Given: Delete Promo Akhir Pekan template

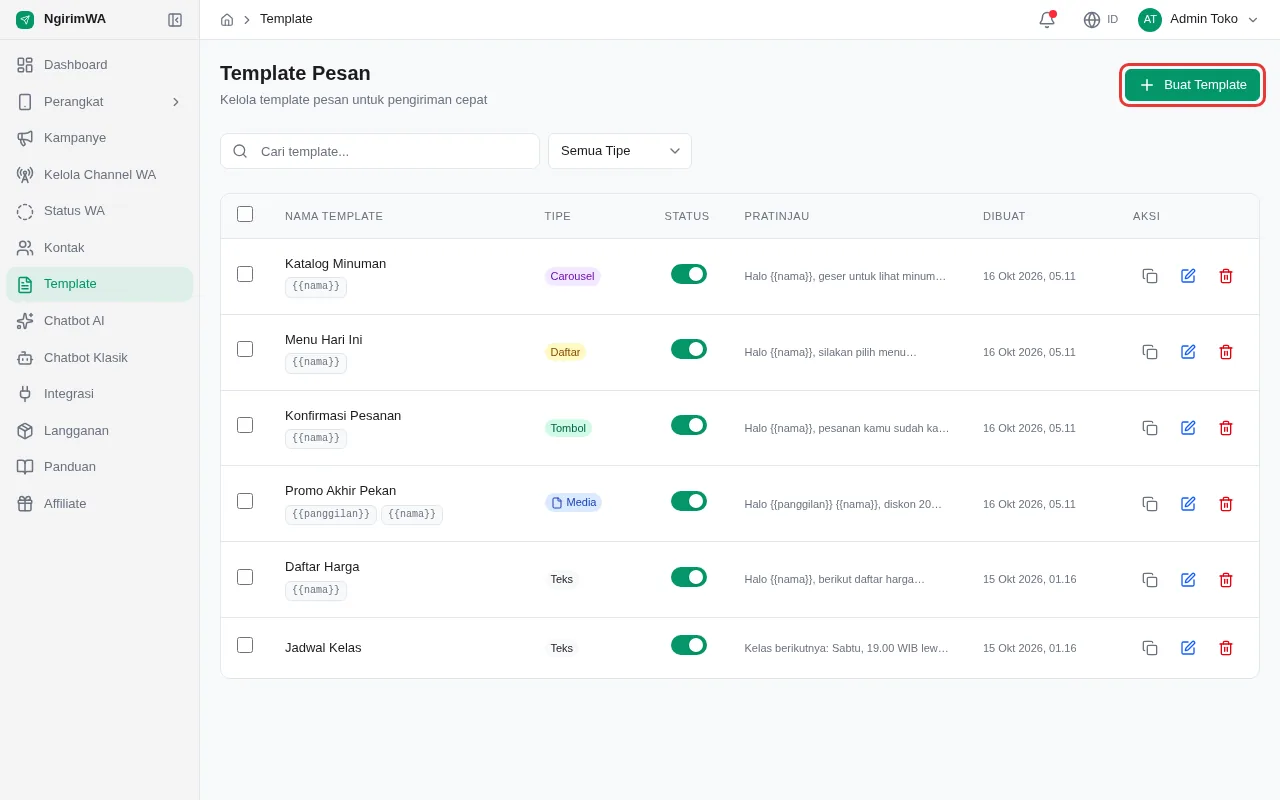Looking at the screenshot, I should (1226, 504).
